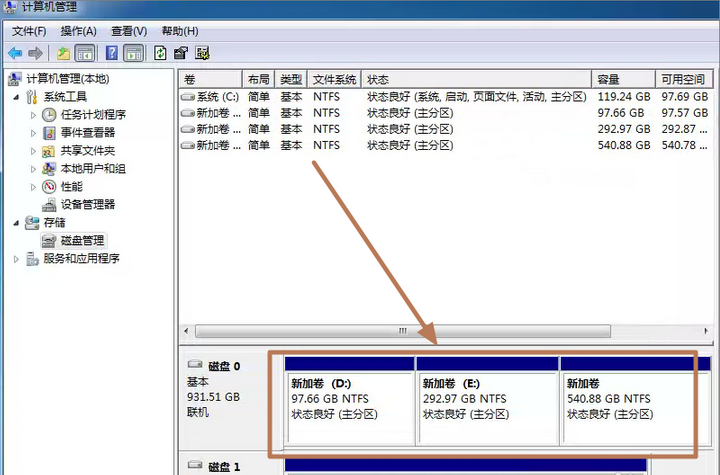Open the 文件(F) menu
This screenshot has height=475, width=720.
(29, 31)
